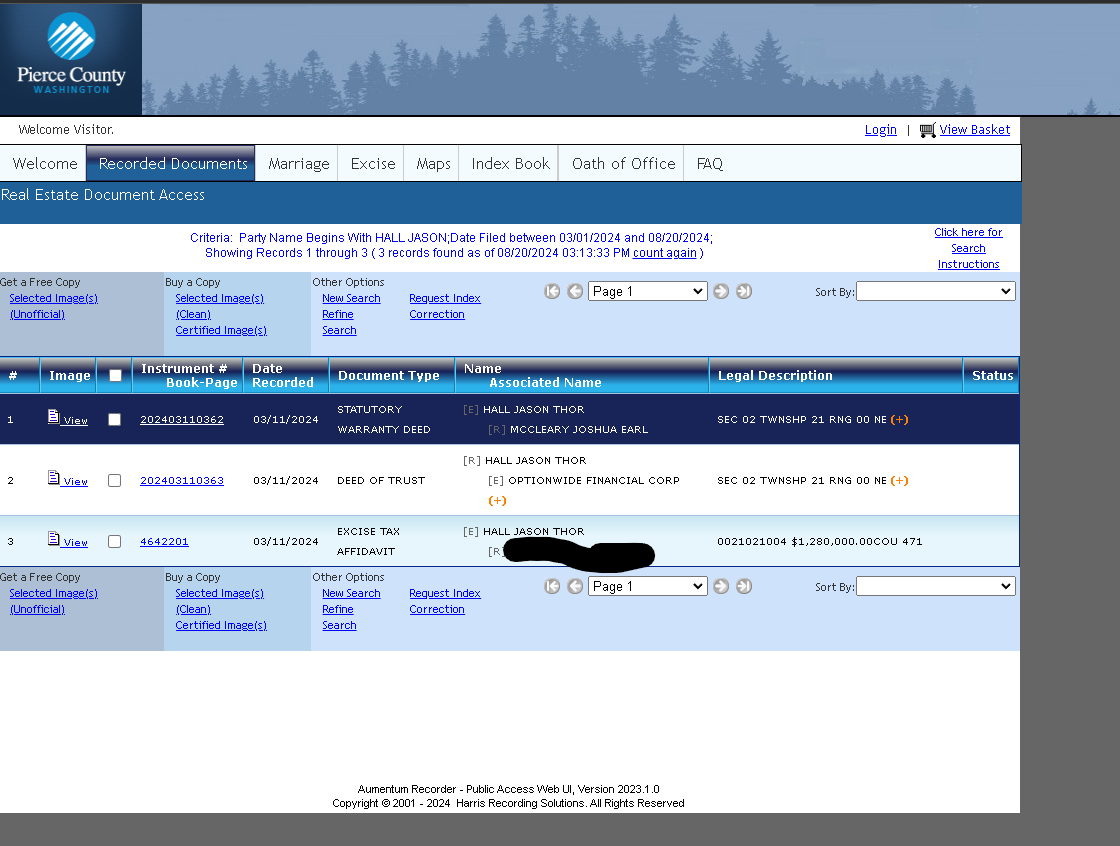Open instrument number 202403110362
1120x846 pixels.
[x=181, y=419]
